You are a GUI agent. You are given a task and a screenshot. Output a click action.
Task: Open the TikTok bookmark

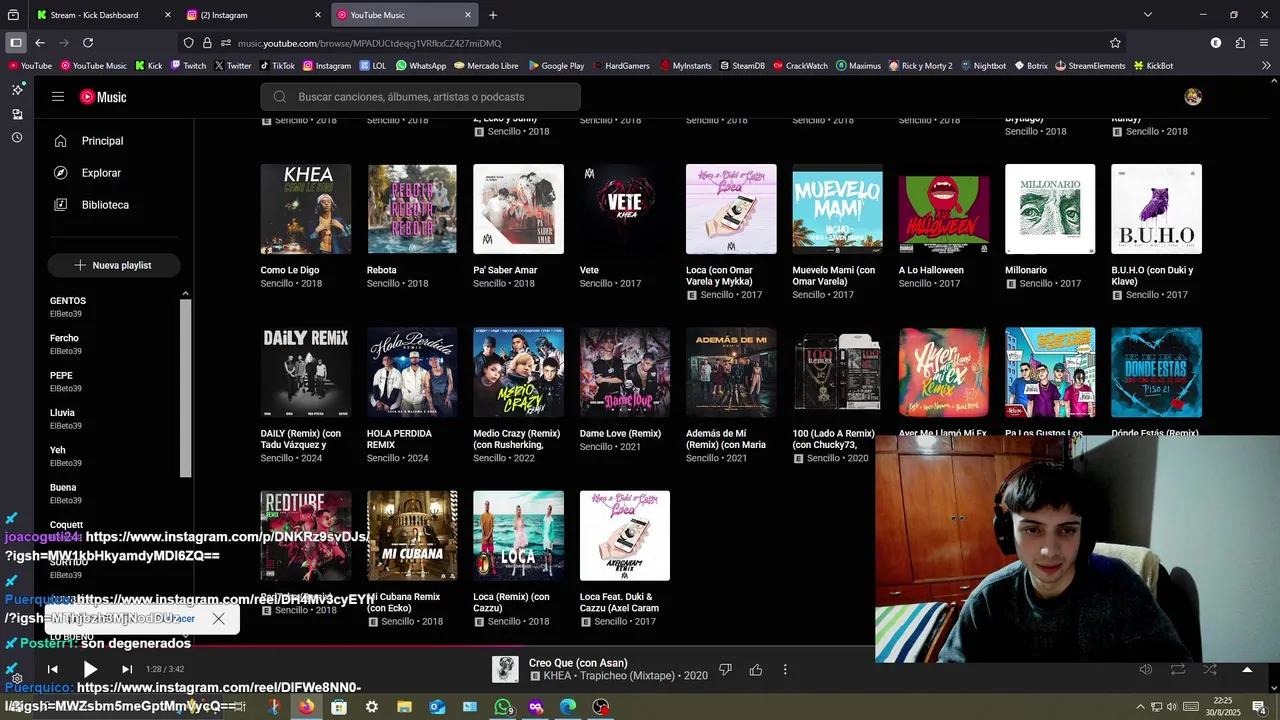[277, 66]
